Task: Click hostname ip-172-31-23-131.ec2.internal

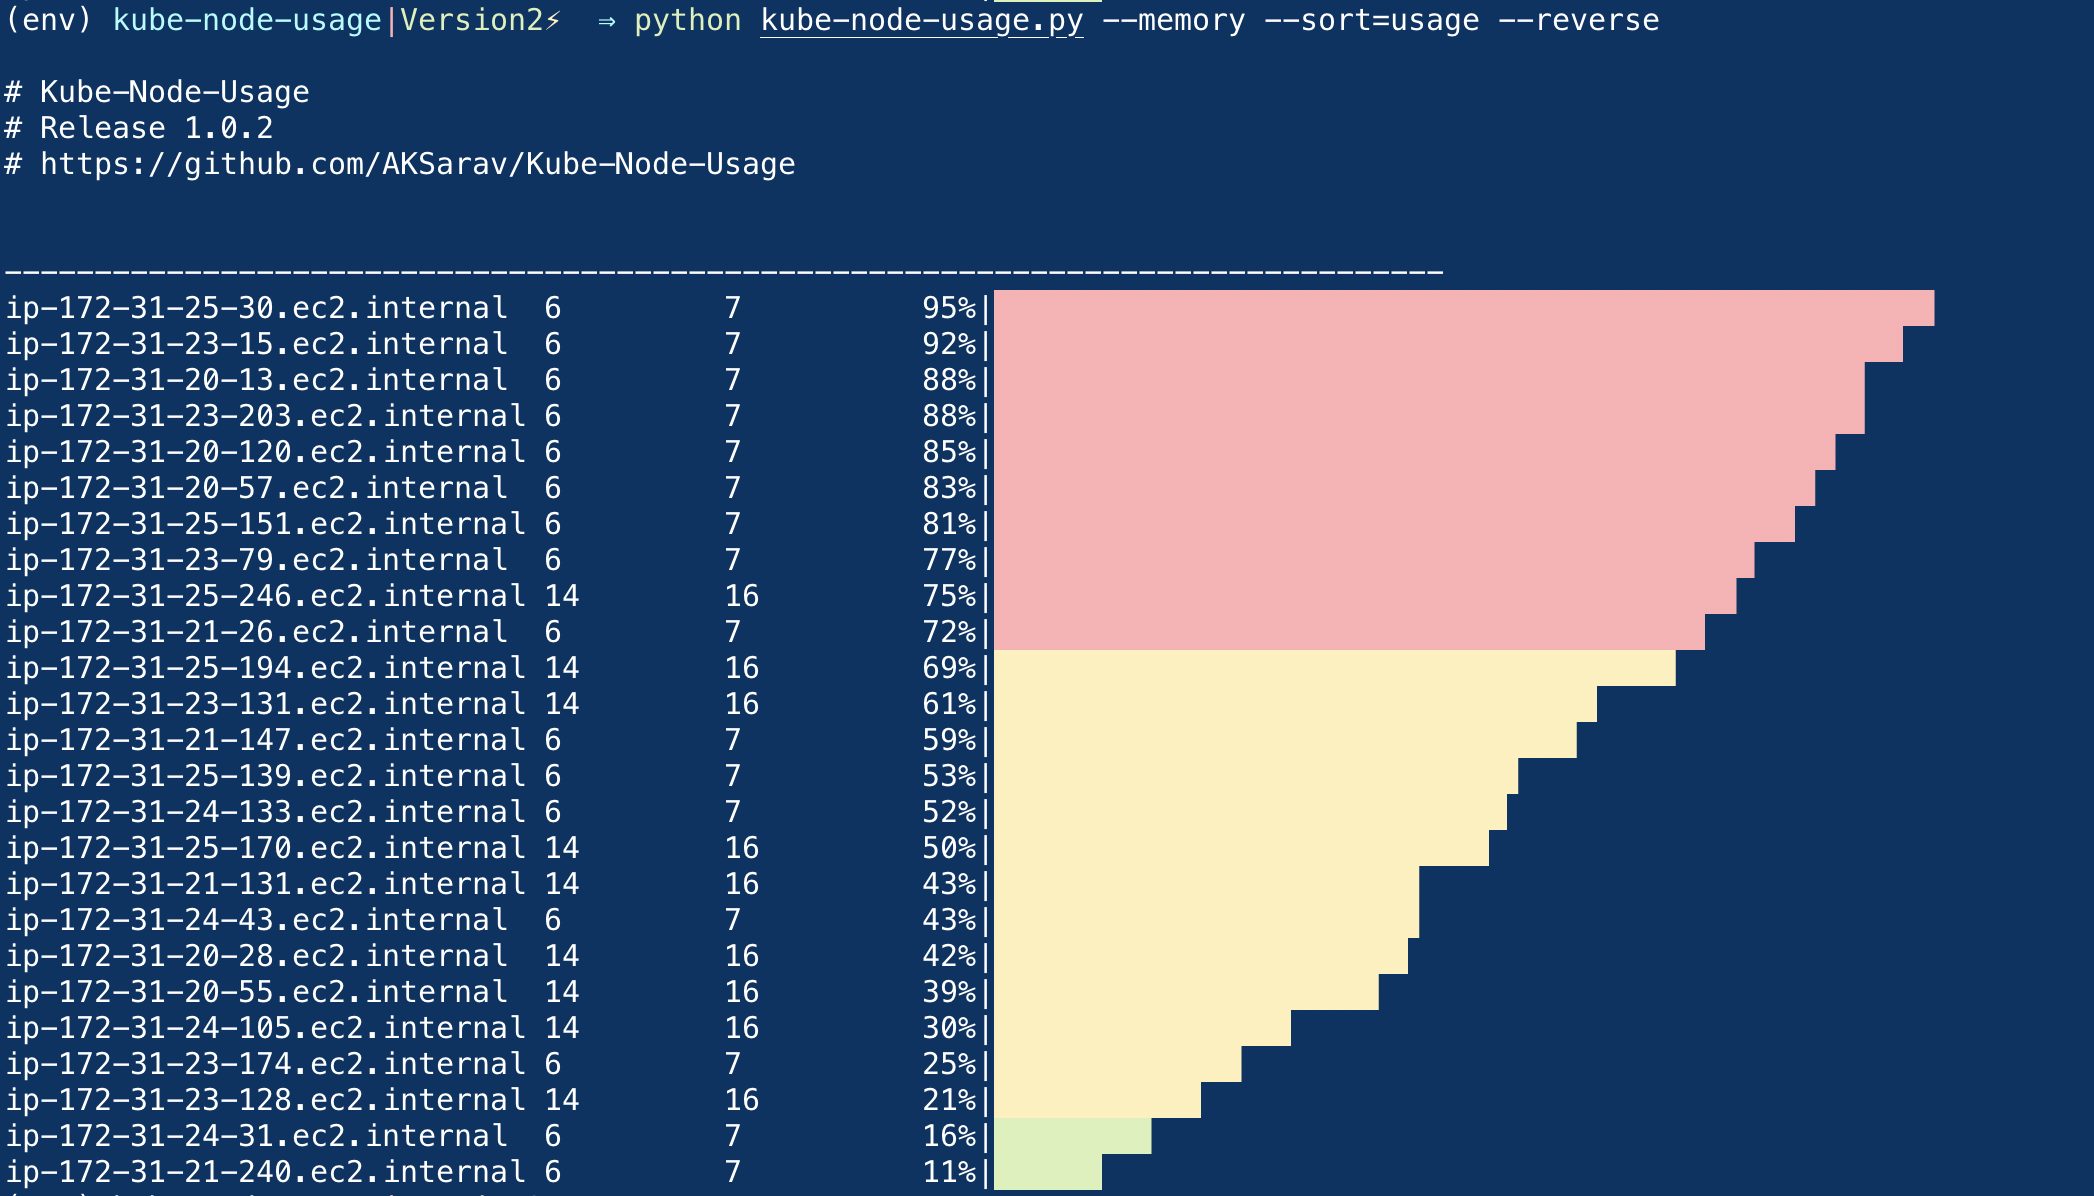Action: pos(265,704)
